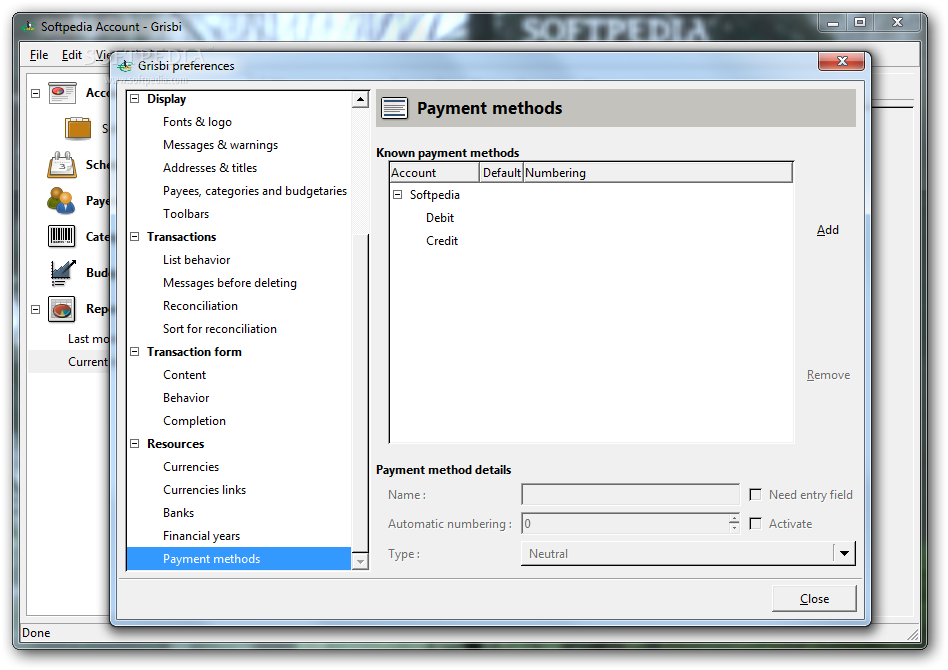Increase automatic numbering with up stepper arrow
The image size is (948, 670).
coord(734,518)
